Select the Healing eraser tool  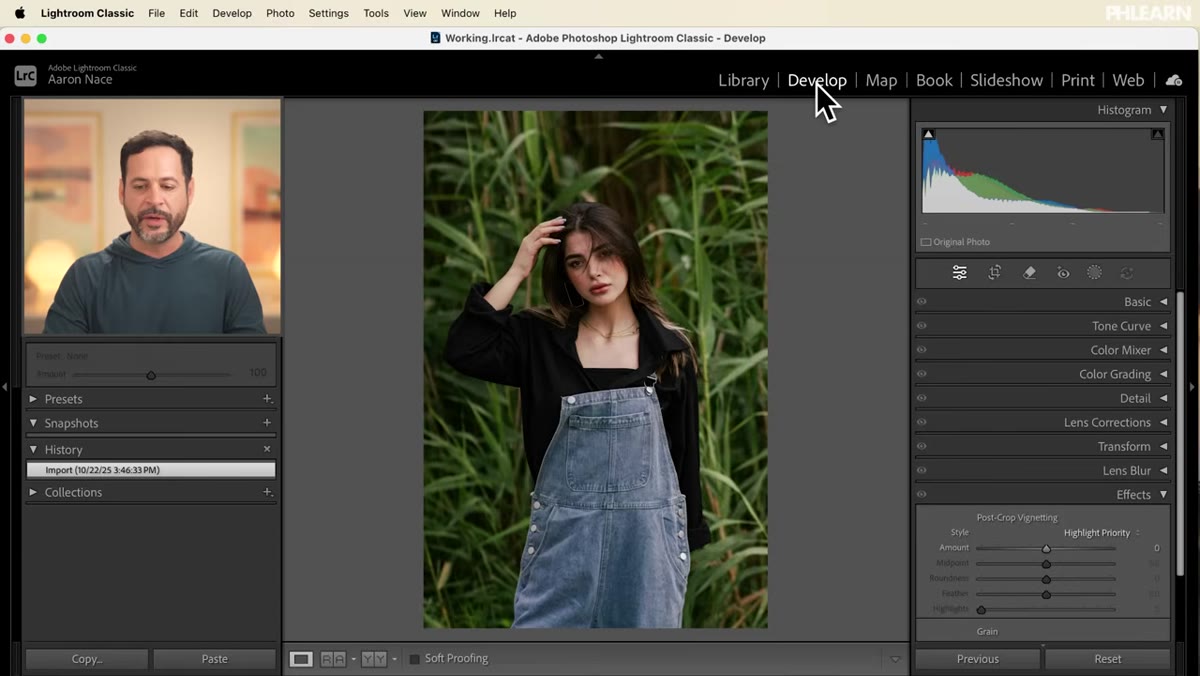click(1029, 273)
